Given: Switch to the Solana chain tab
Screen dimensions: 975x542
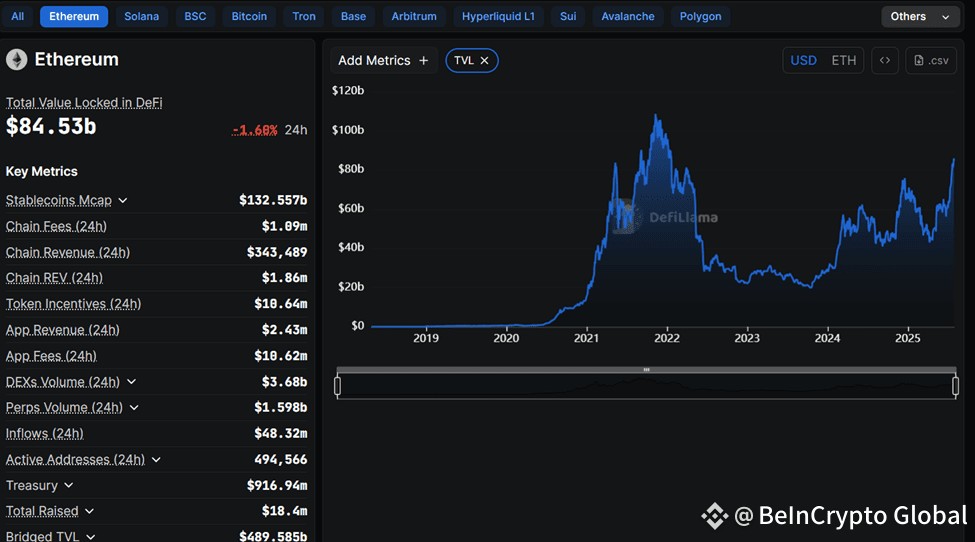Looking at the screenshot, I should click(141, 17).
